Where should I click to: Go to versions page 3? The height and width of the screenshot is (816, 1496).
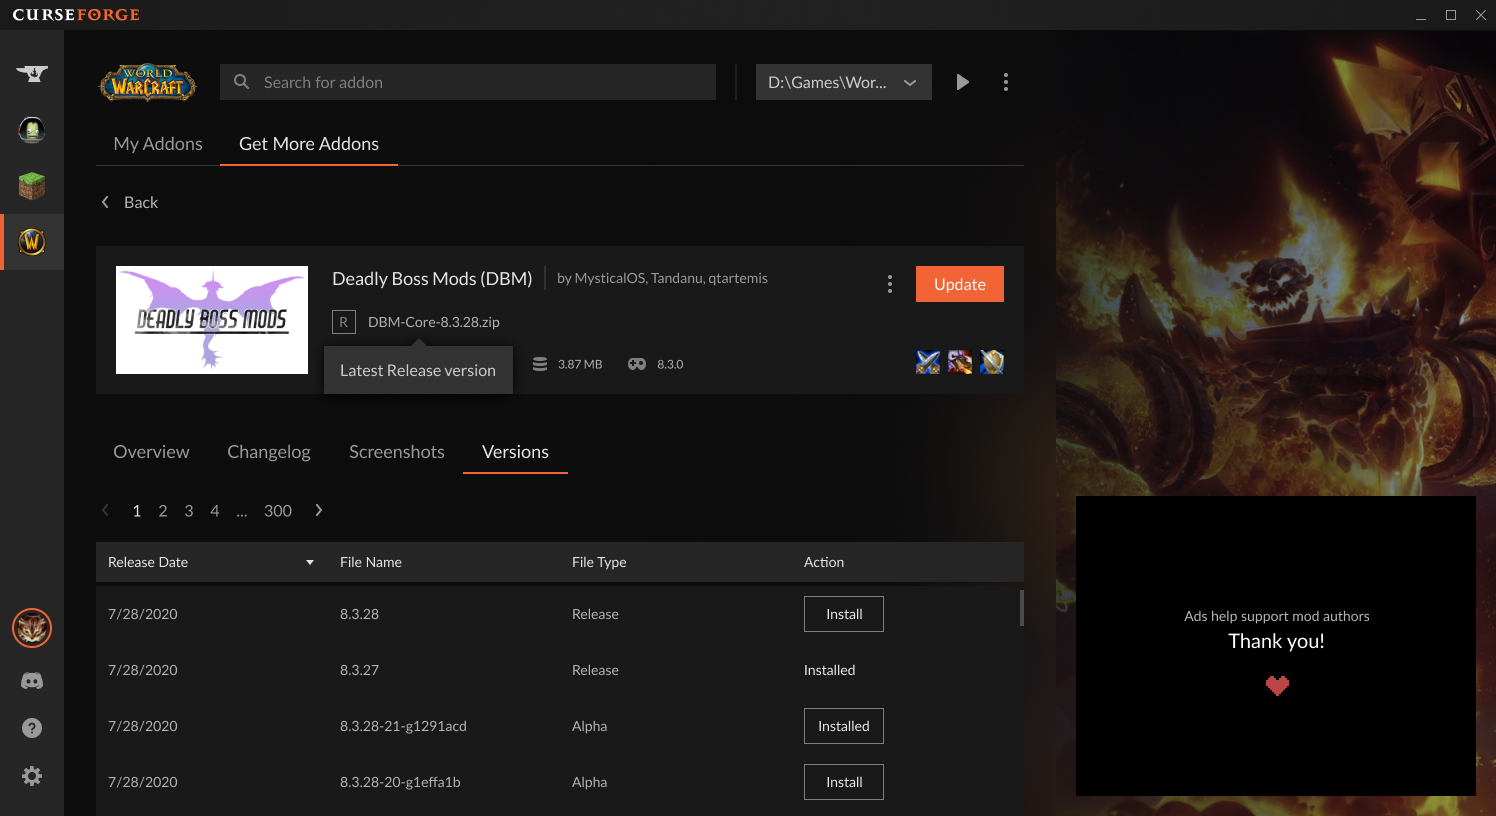coord(189,511)
